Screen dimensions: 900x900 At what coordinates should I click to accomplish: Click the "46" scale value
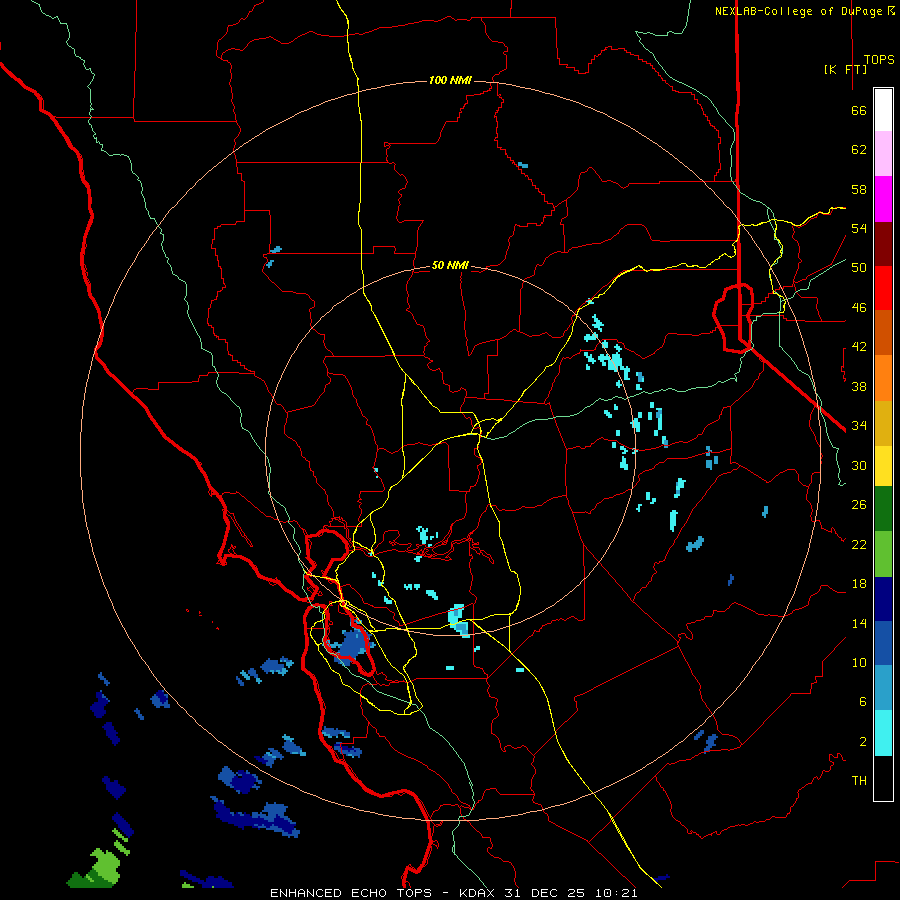859,308
